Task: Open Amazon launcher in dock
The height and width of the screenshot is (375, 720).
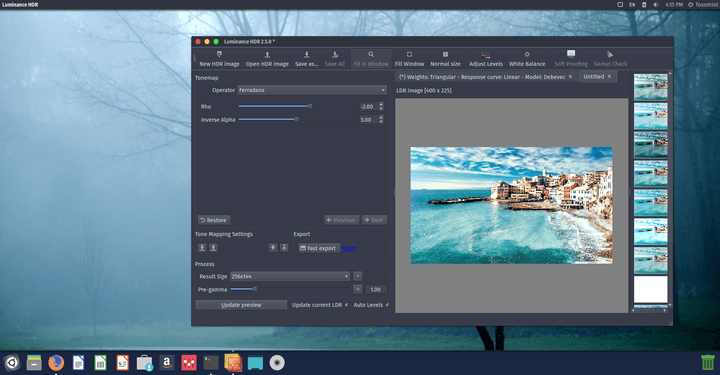Action: [x=167, y=363]
